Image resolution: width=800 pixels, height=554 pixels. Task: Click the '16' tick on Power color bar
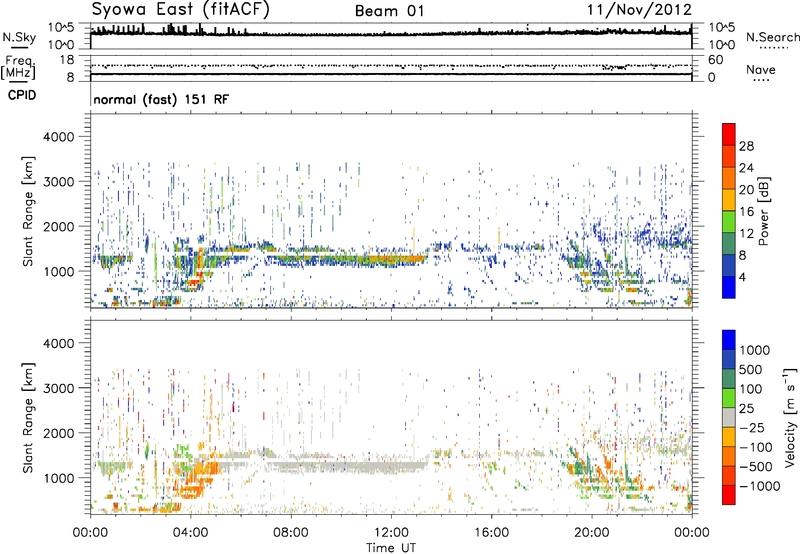[746, 212]
